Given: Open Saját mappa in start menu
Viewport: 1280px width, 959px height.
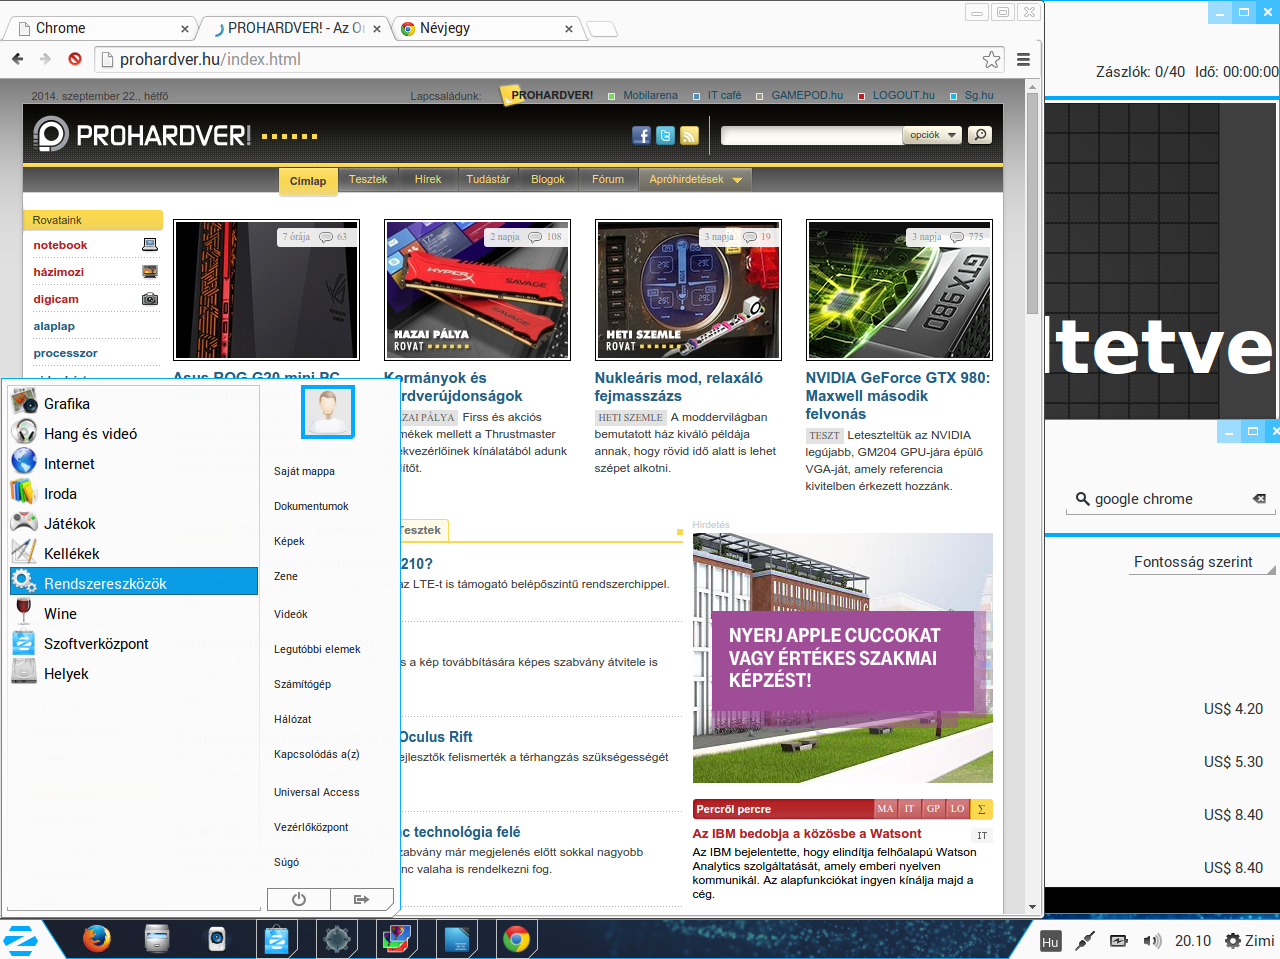Looking at the screenshot, I should pos(304,471).
